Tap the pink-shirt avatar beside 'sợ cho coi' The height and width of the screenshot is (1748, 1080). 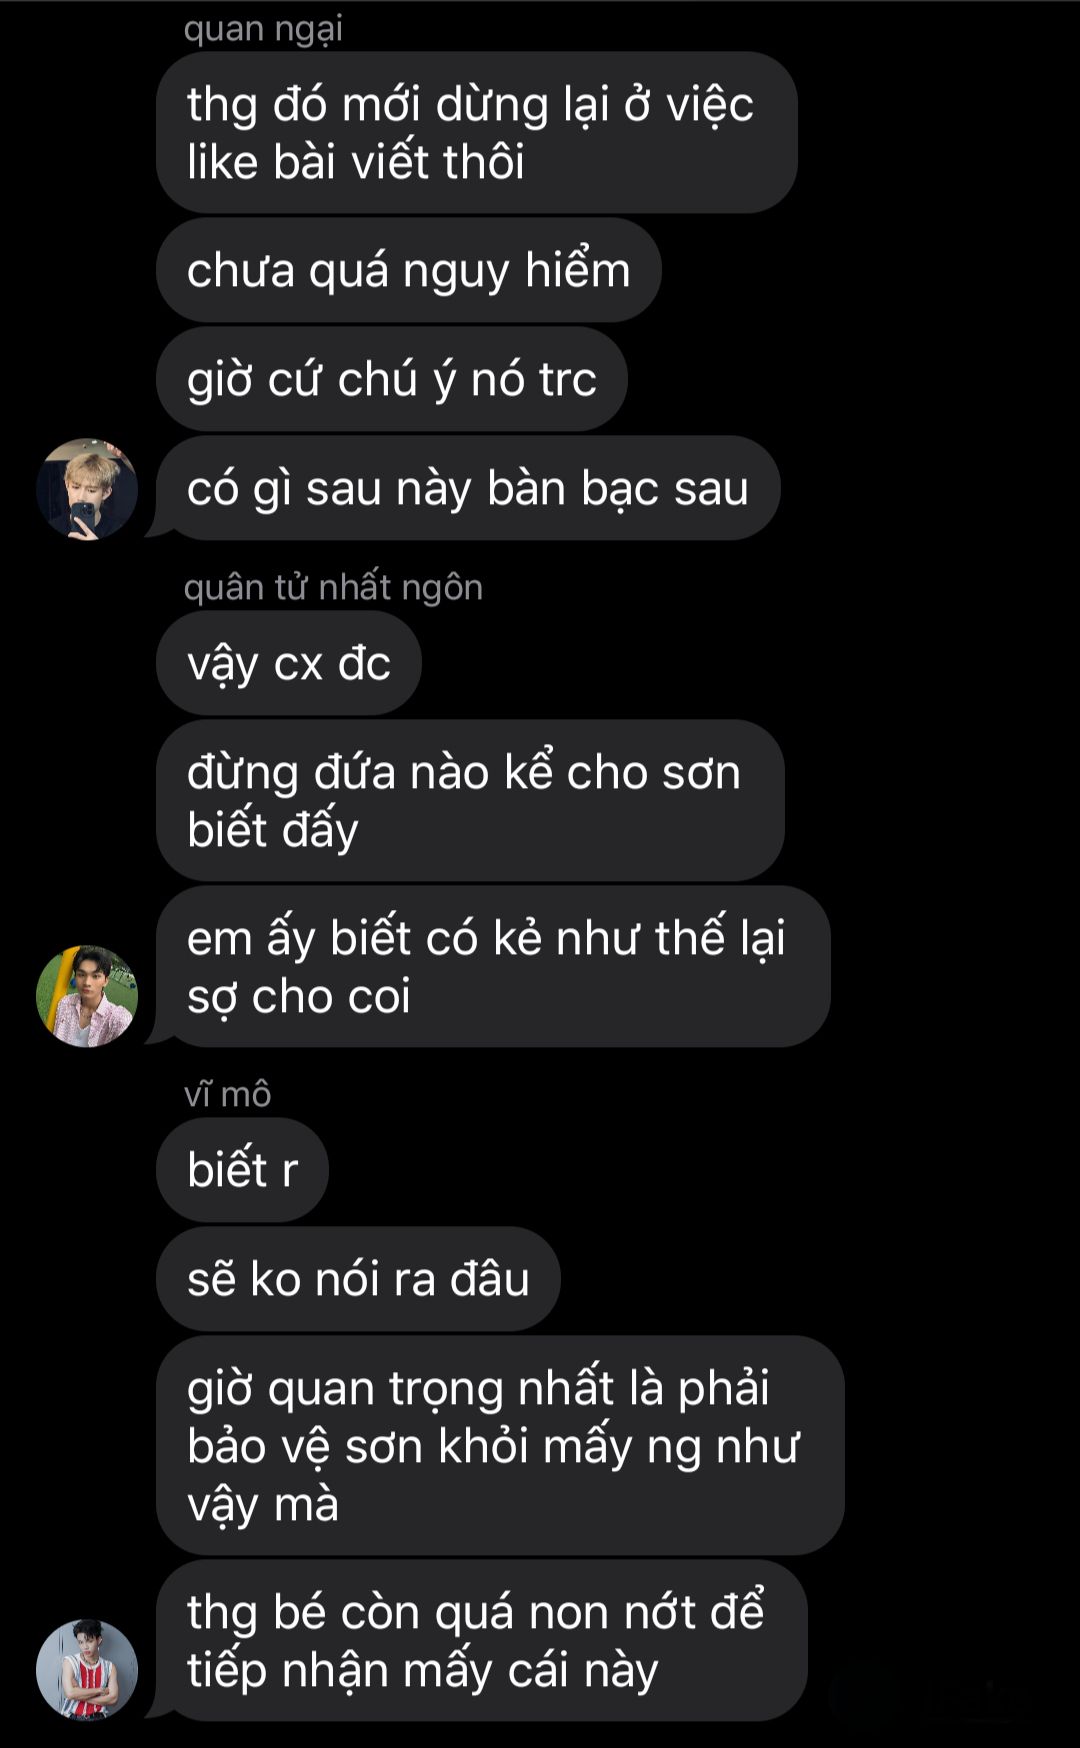coord(87,996)
